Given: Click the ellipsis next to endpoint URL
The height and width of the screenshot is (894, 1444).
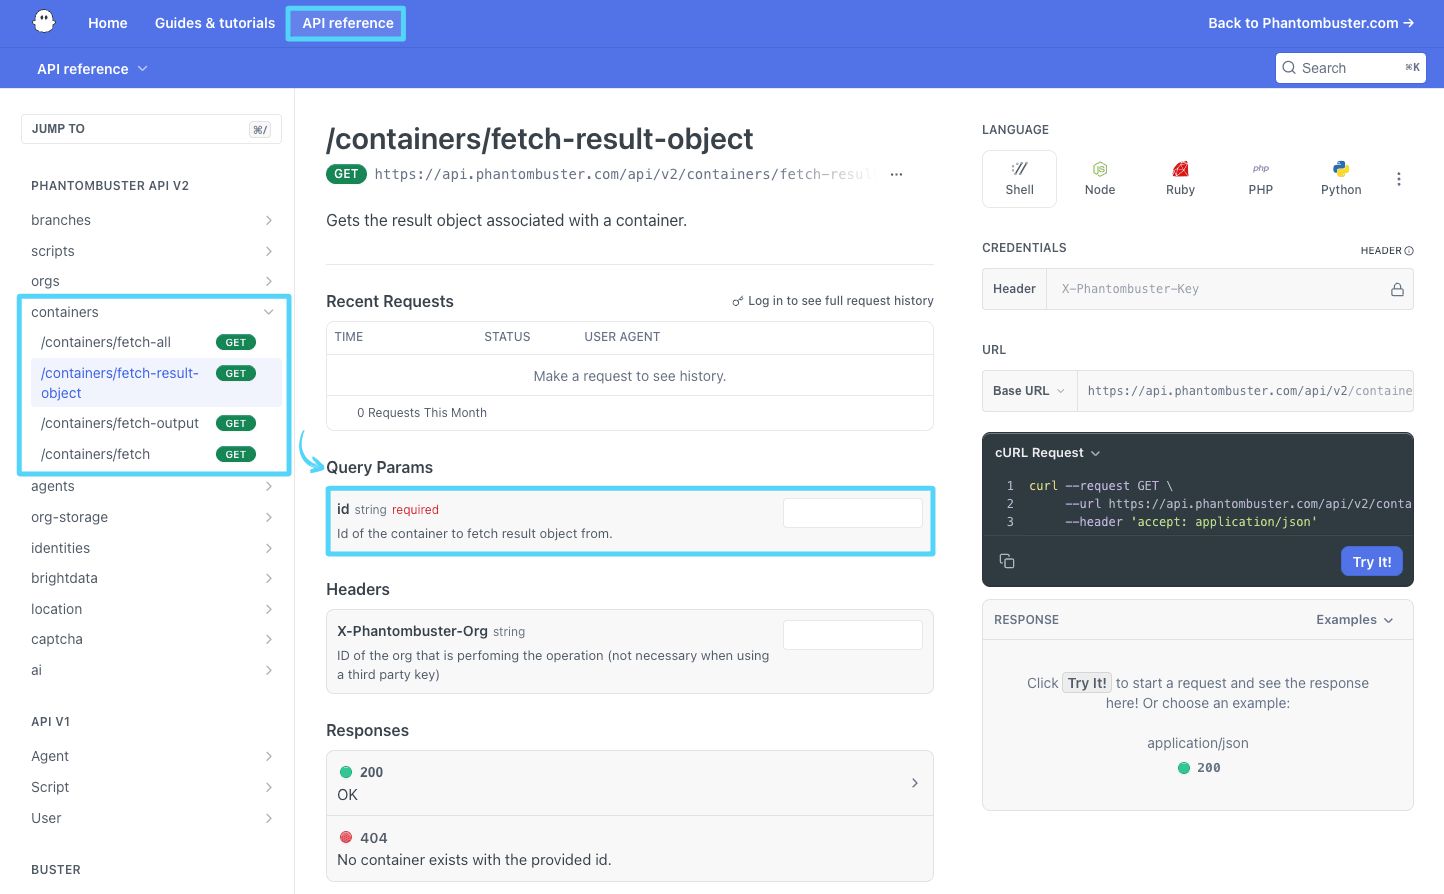Looking at the screenshot, I should 897,174.
